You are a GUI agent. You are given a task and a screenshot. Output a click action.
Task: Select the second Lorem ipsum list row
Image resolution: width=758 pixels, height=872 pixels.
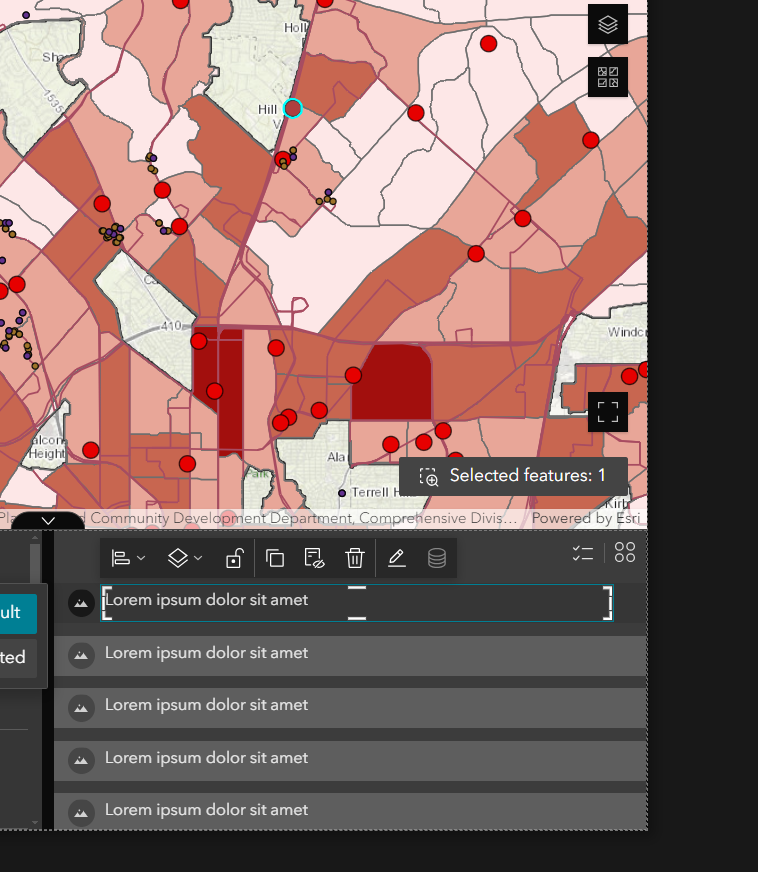[x=350, y=654]
